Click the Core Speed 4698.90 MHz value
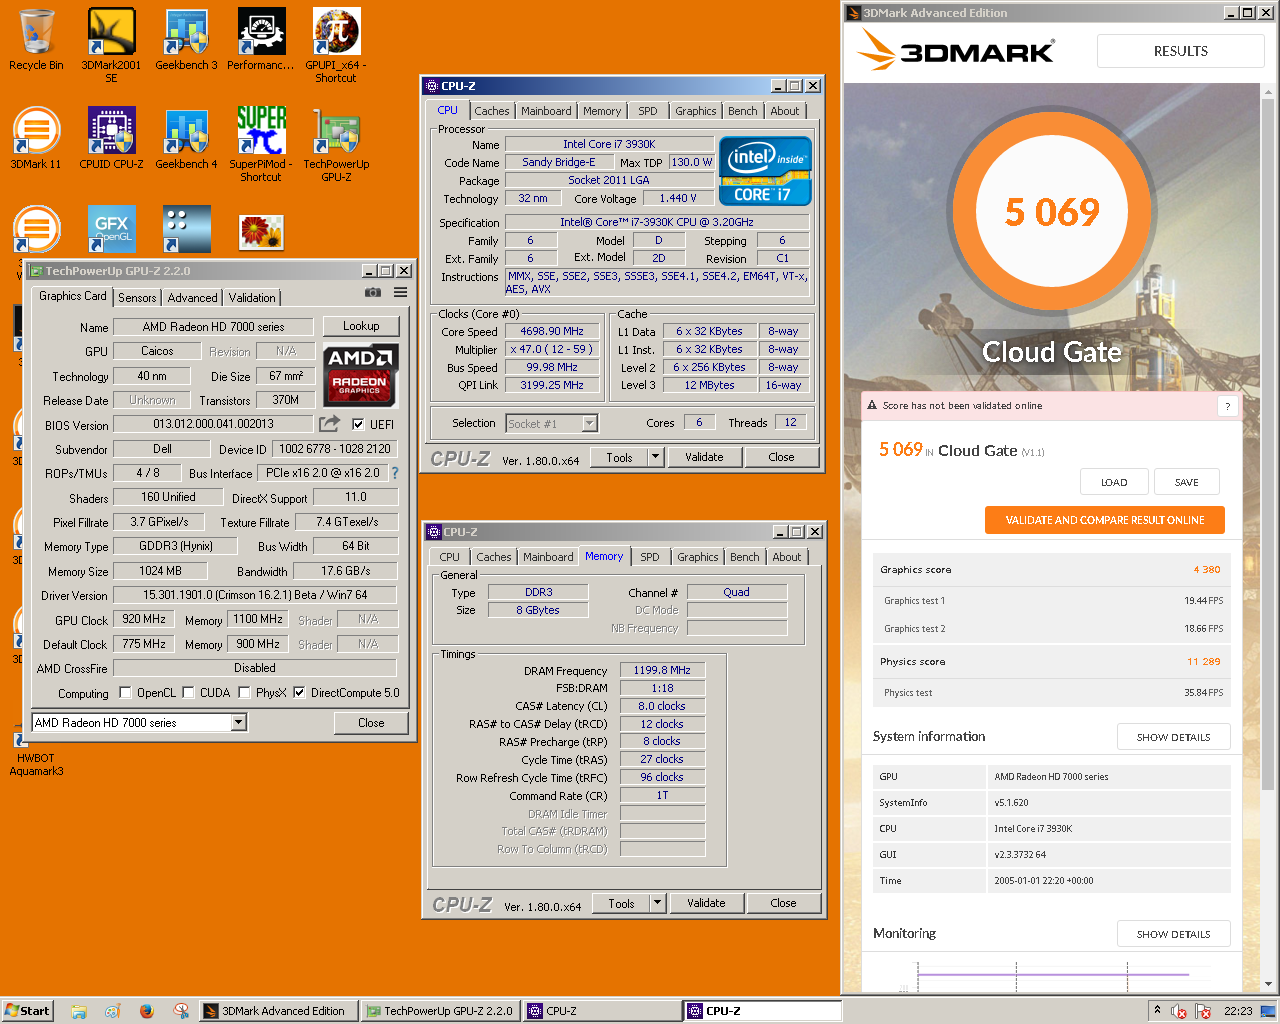This screenshot has width=1280, height=1024. 552,331
